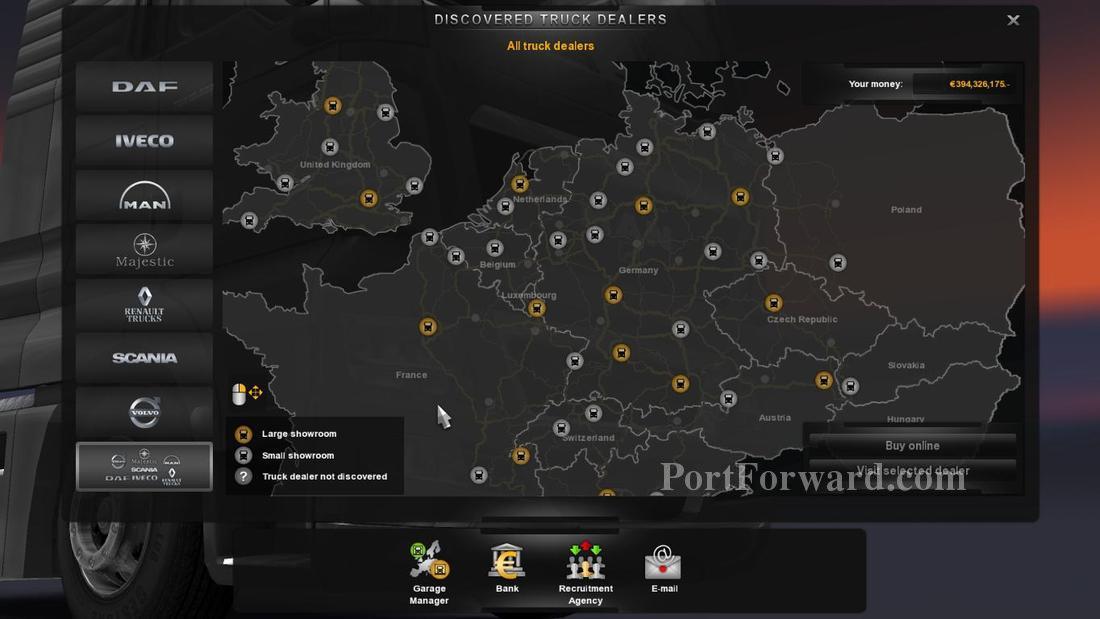Viewport: 1100px width, 619px height.
Task: Open the Garage Manager
Action: 429,573
